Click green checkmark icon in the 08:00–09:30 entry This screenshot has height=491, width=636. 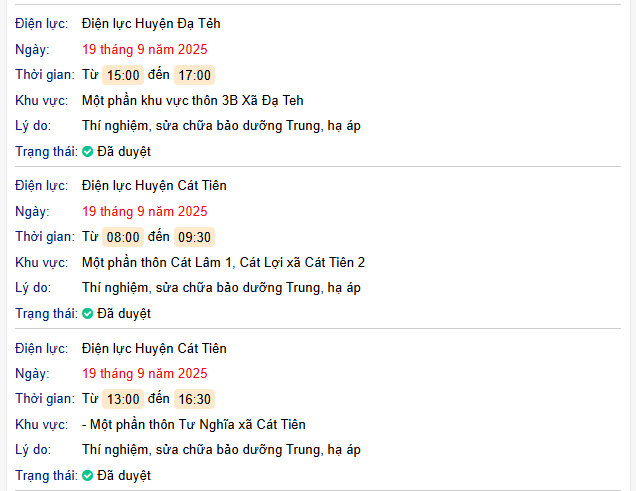[x=88, y=313]
